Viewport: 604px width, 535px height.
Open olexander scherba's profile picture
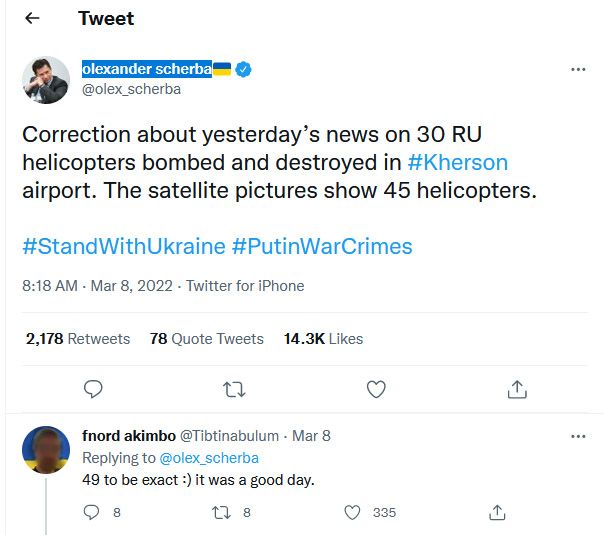46,80
